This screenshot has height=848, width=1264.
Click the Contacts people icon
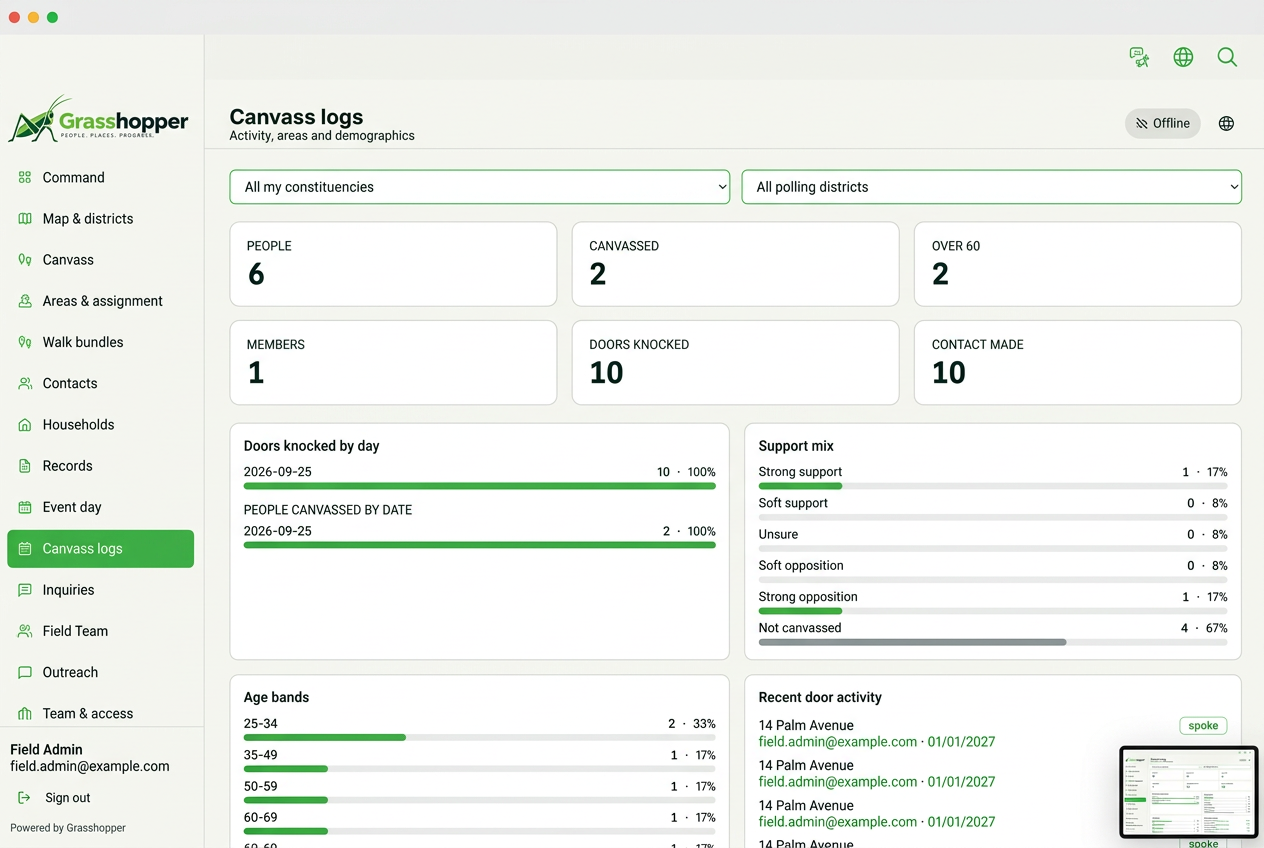point(25,383)
